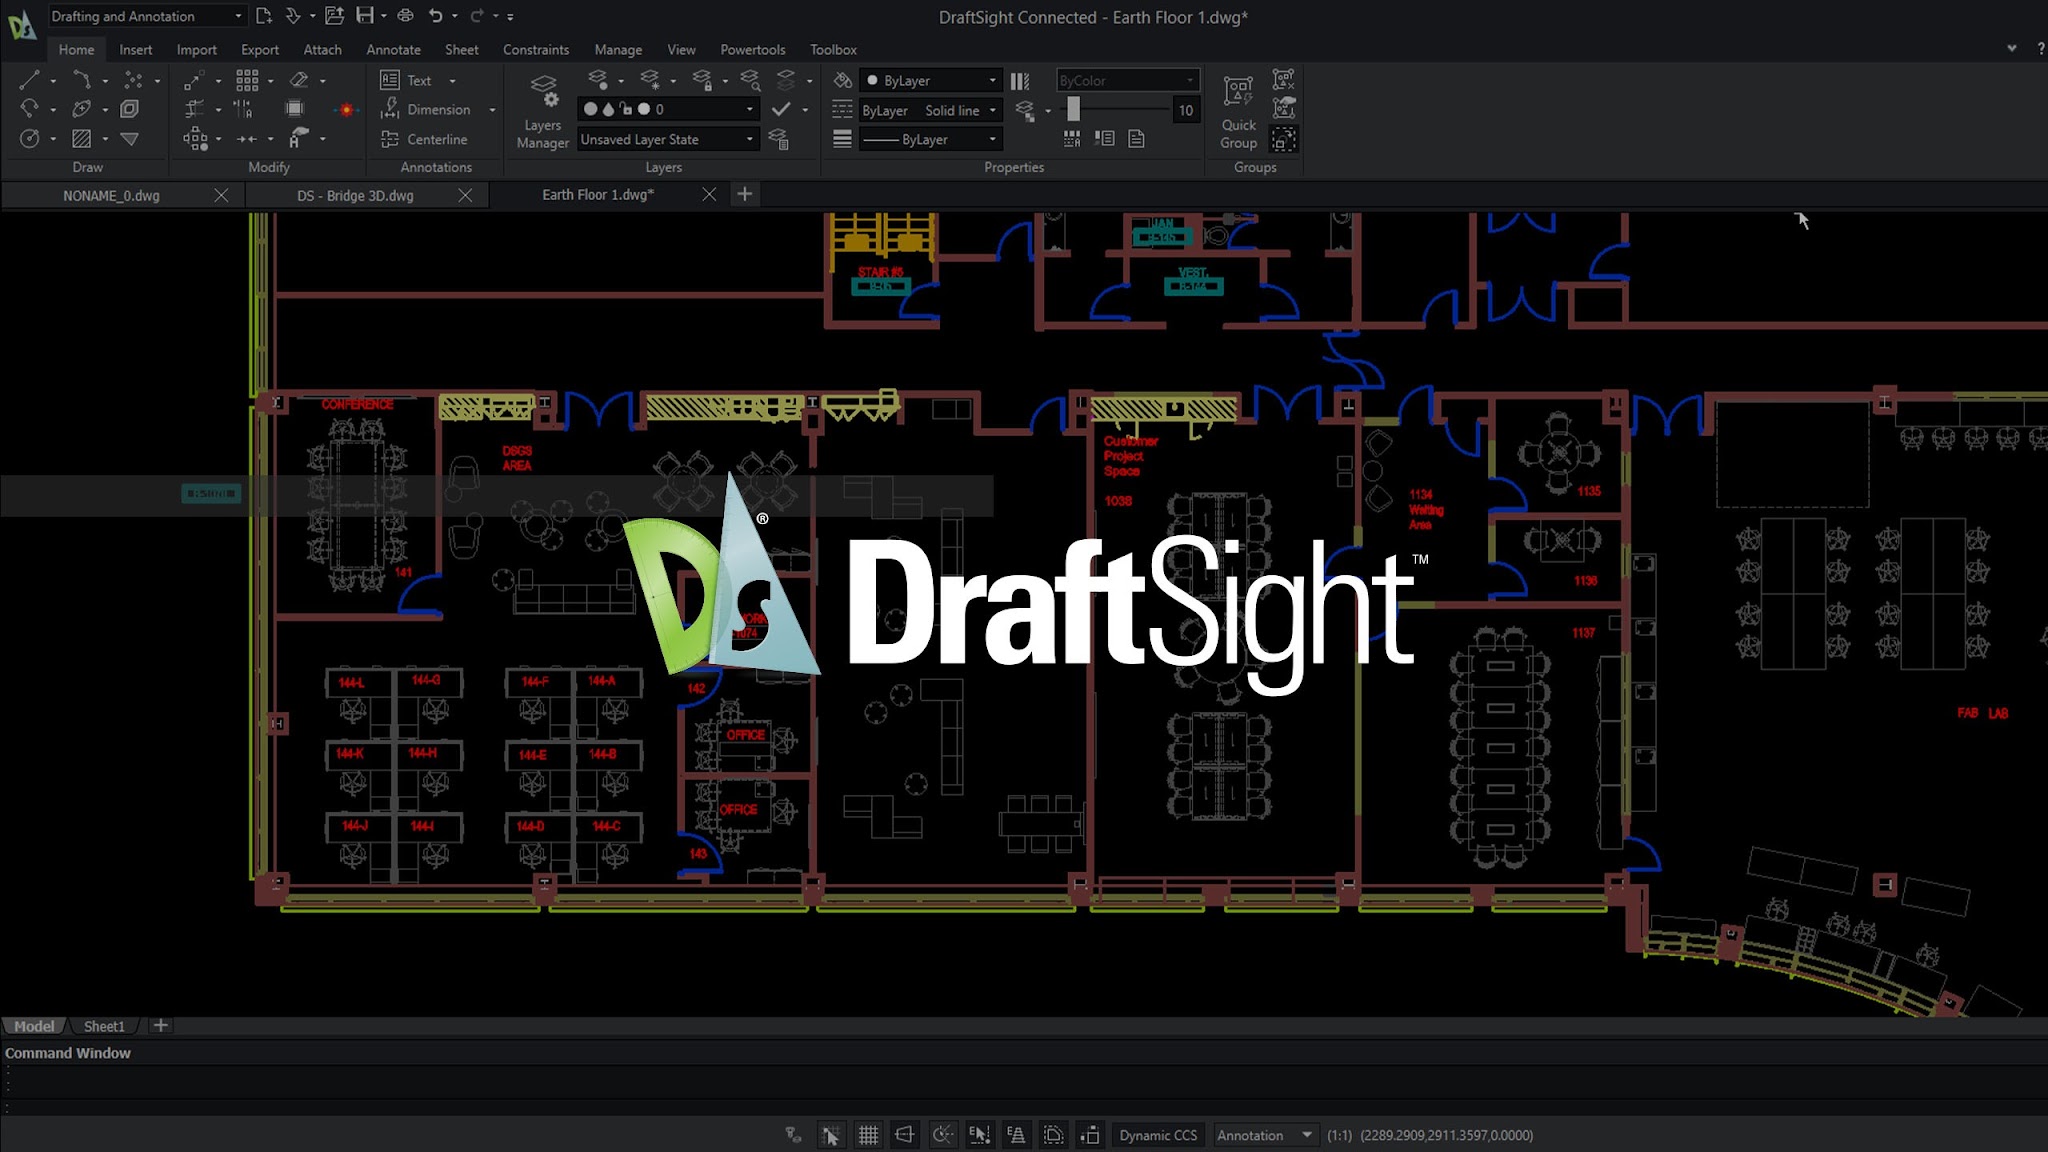Click the Print icon in quick access
This screenshot has height=1152, width=2048.
(405, 16)
